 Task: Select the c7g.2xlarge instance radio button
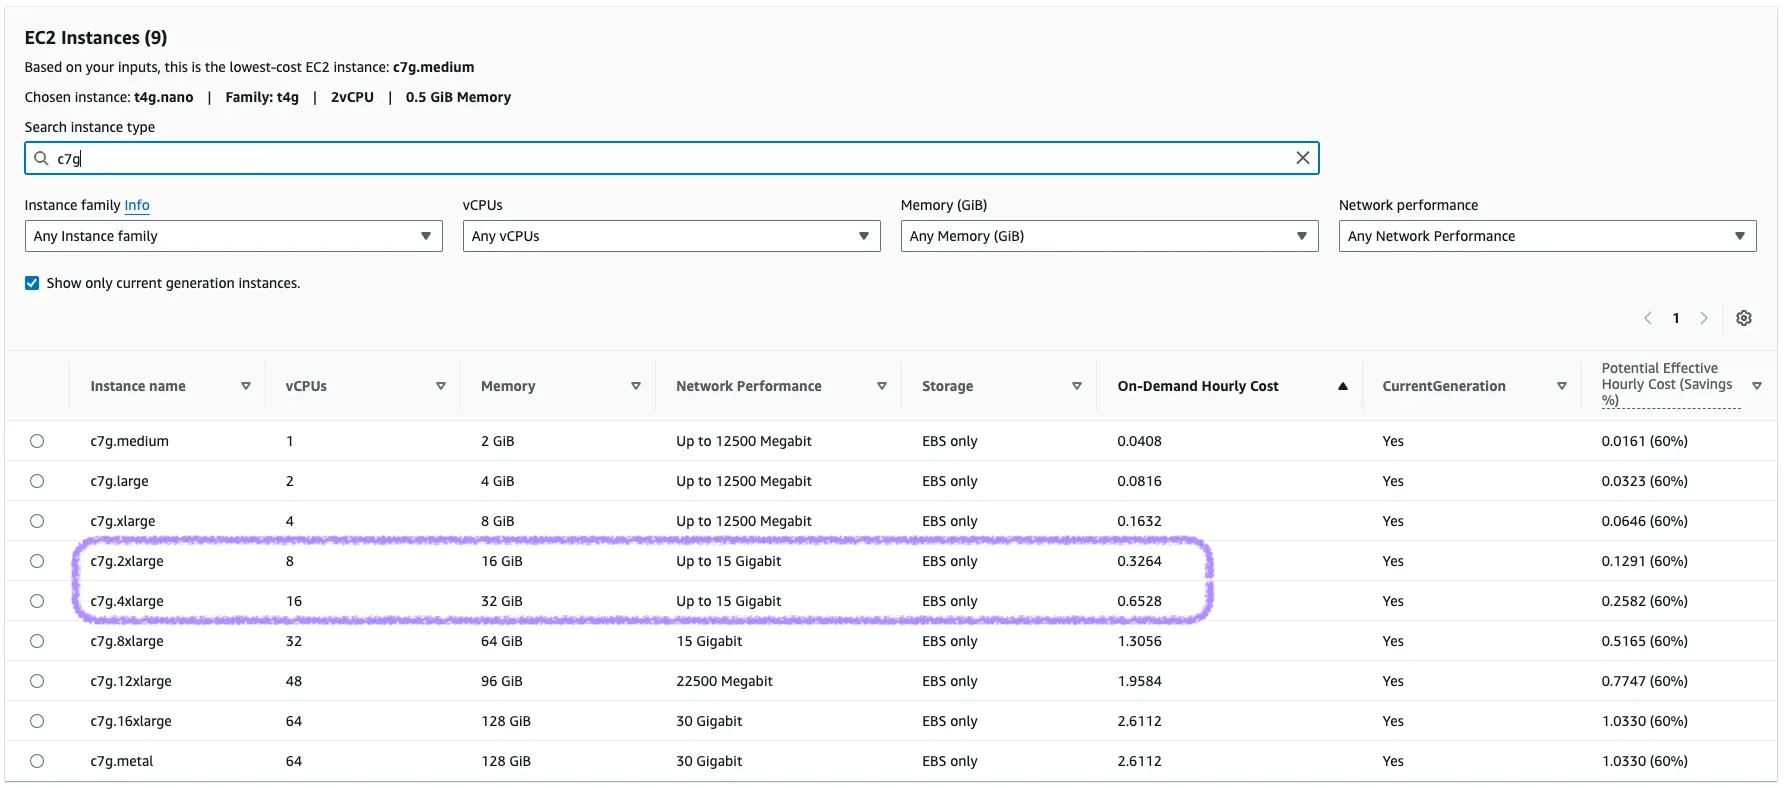coord(37,561)
